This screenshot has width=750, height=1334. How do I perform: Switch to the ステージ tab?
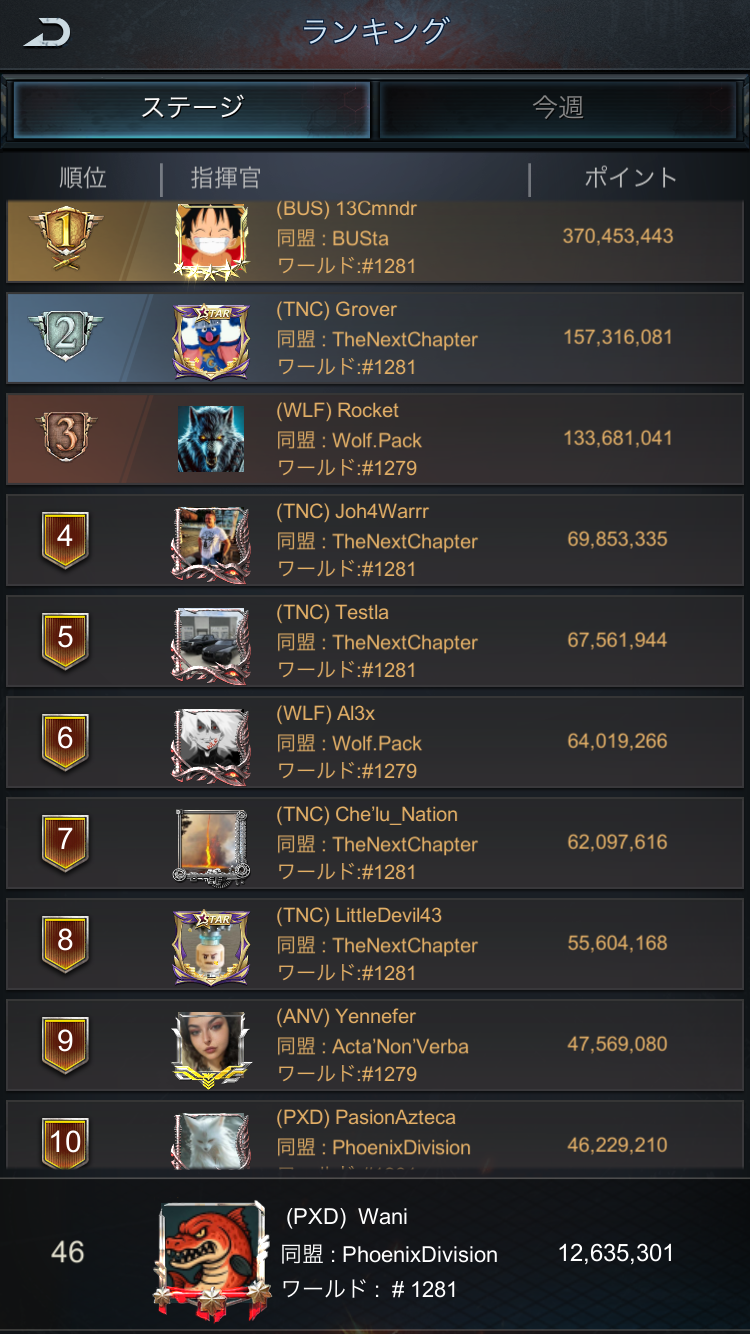coord(191,108)
